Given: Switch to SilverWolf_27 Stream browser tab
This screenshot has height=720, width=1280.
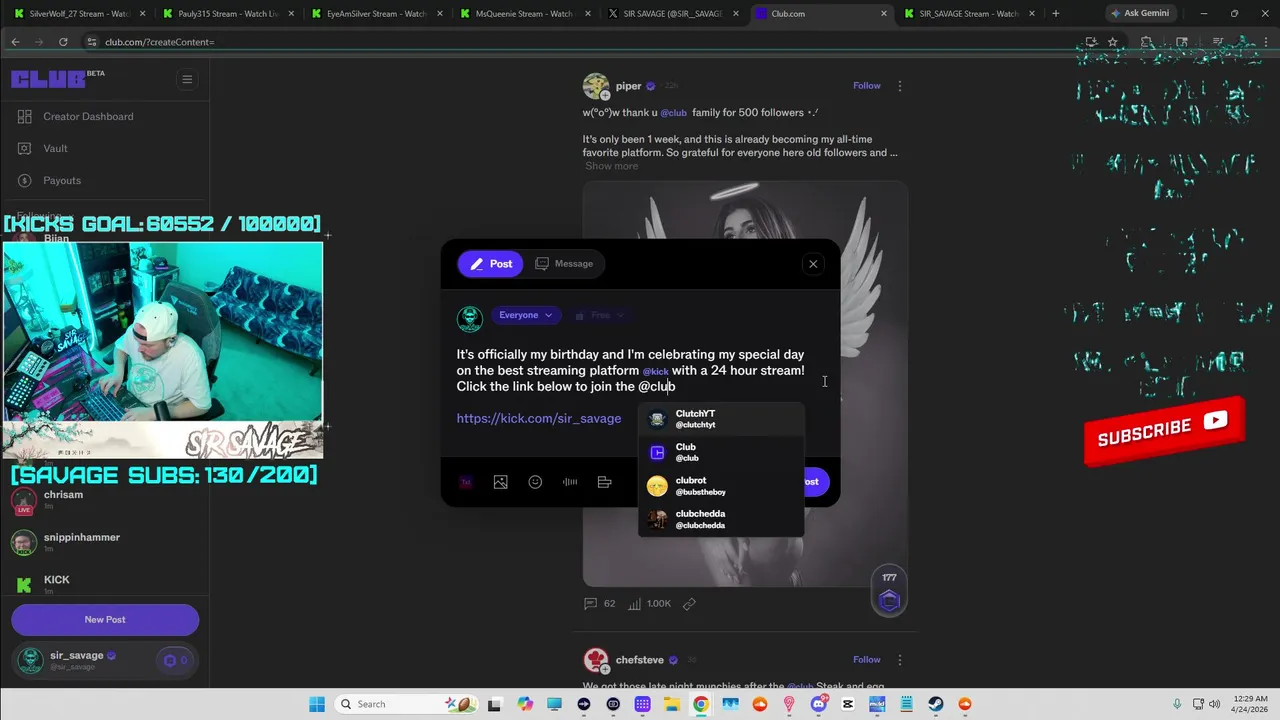Looking at the screenshot, I should (80, 14).
